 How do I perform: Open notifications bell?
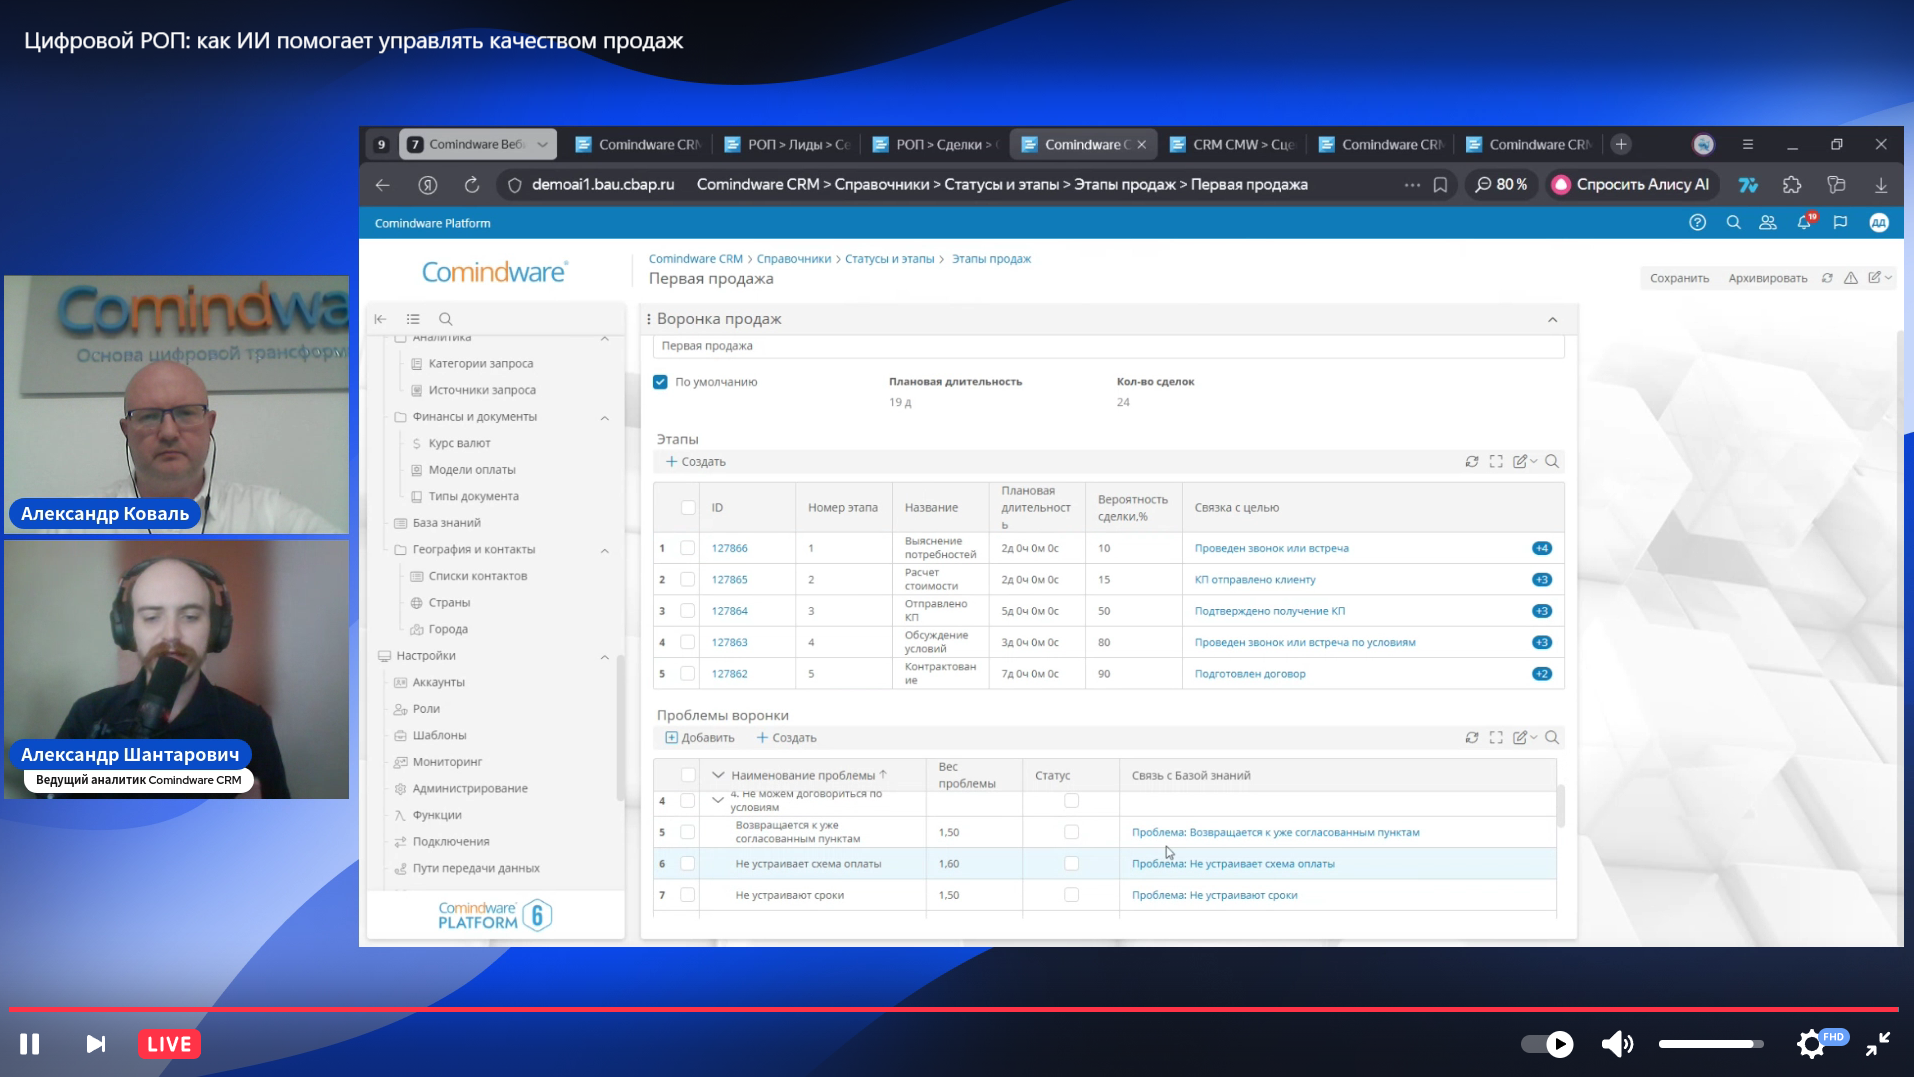[x=1805, y=223]
